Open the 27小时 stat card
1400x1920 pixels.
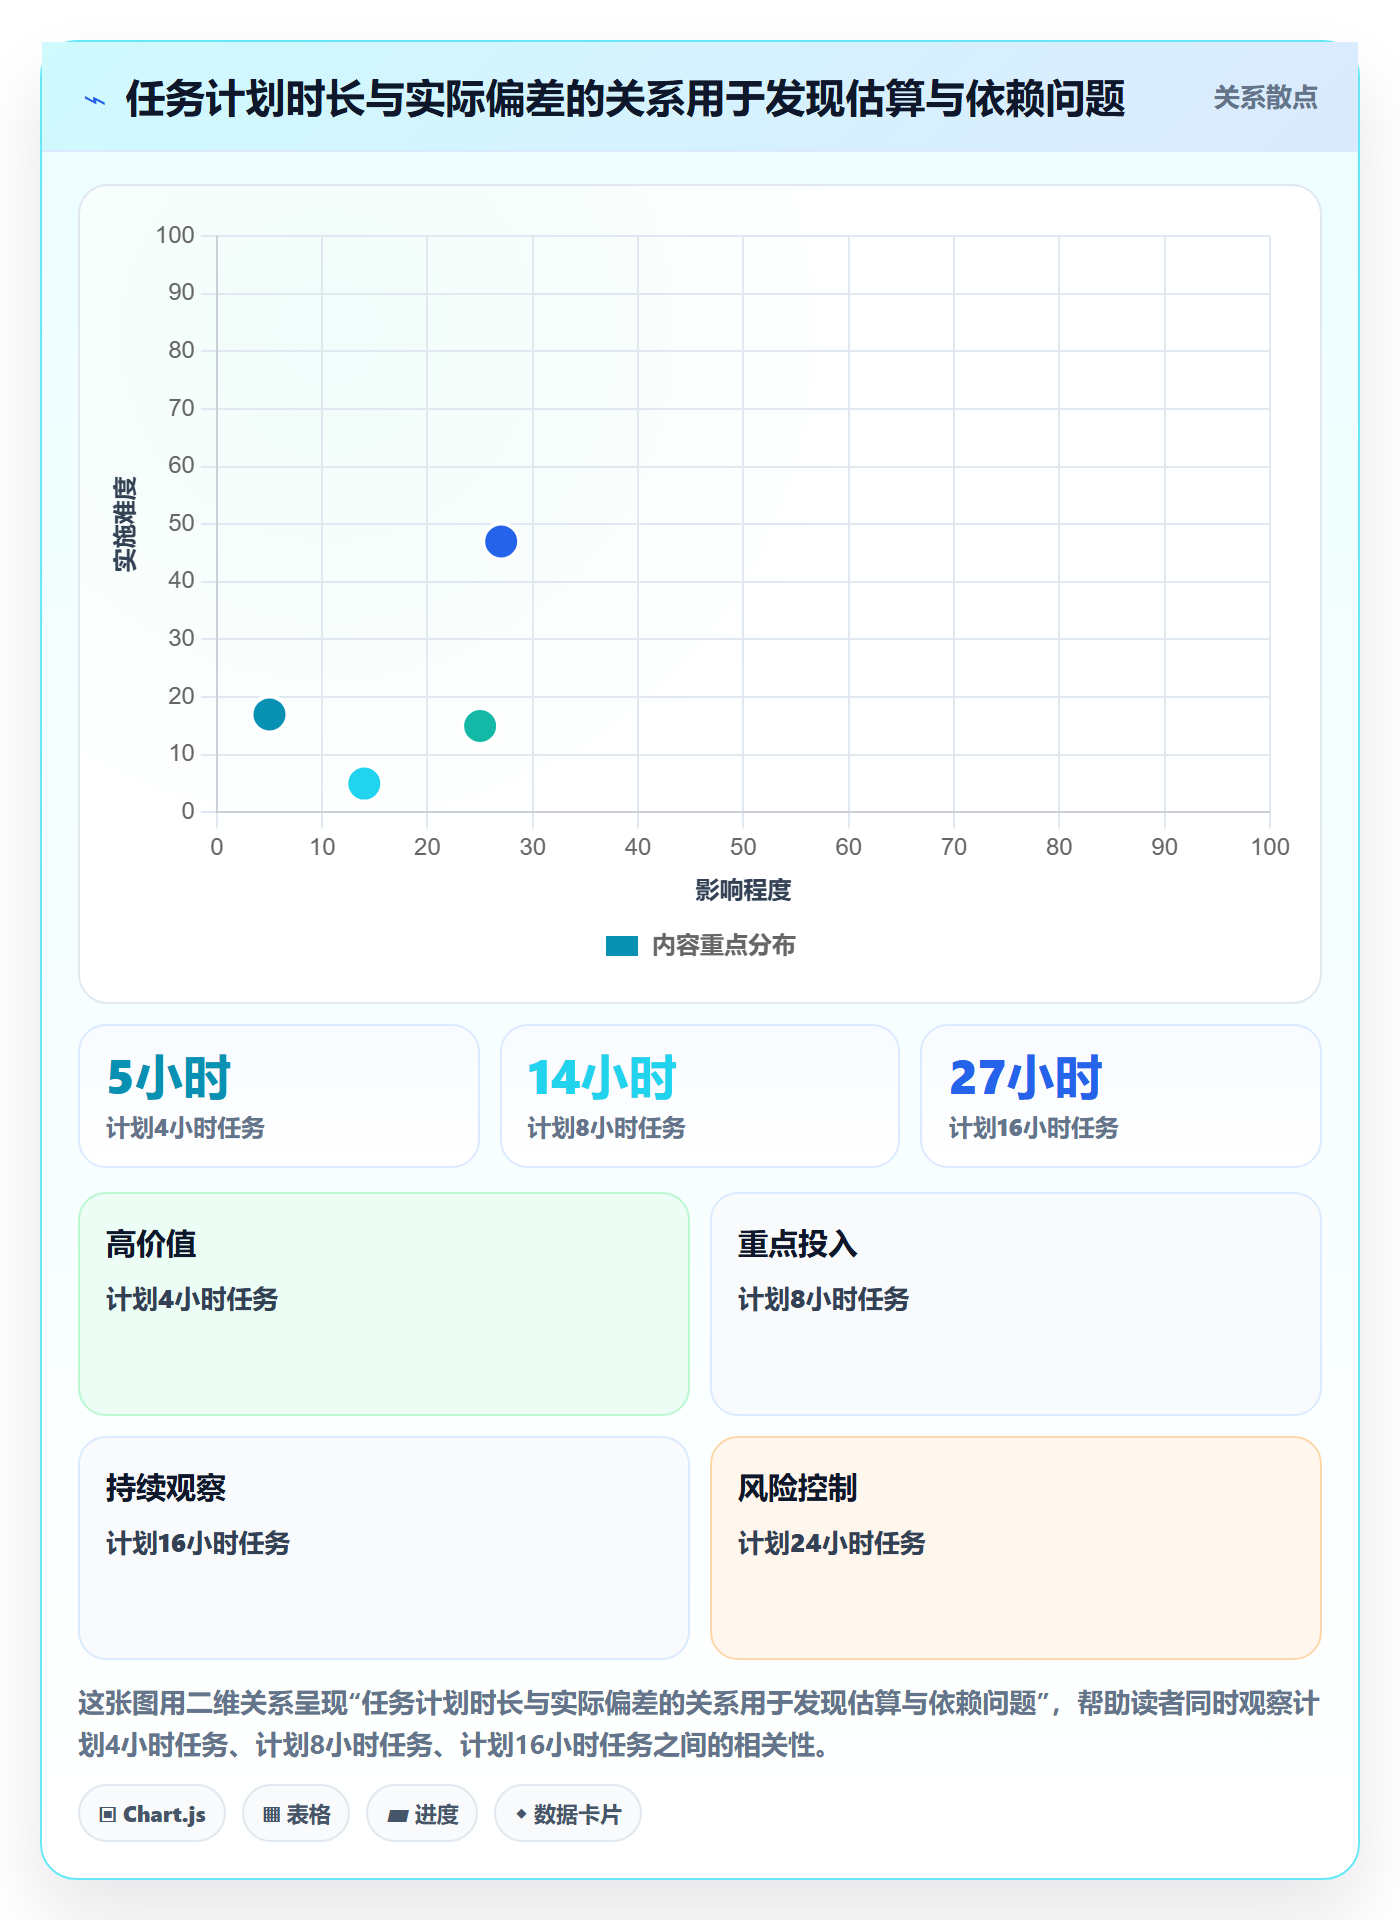tap(1121, 1096)
